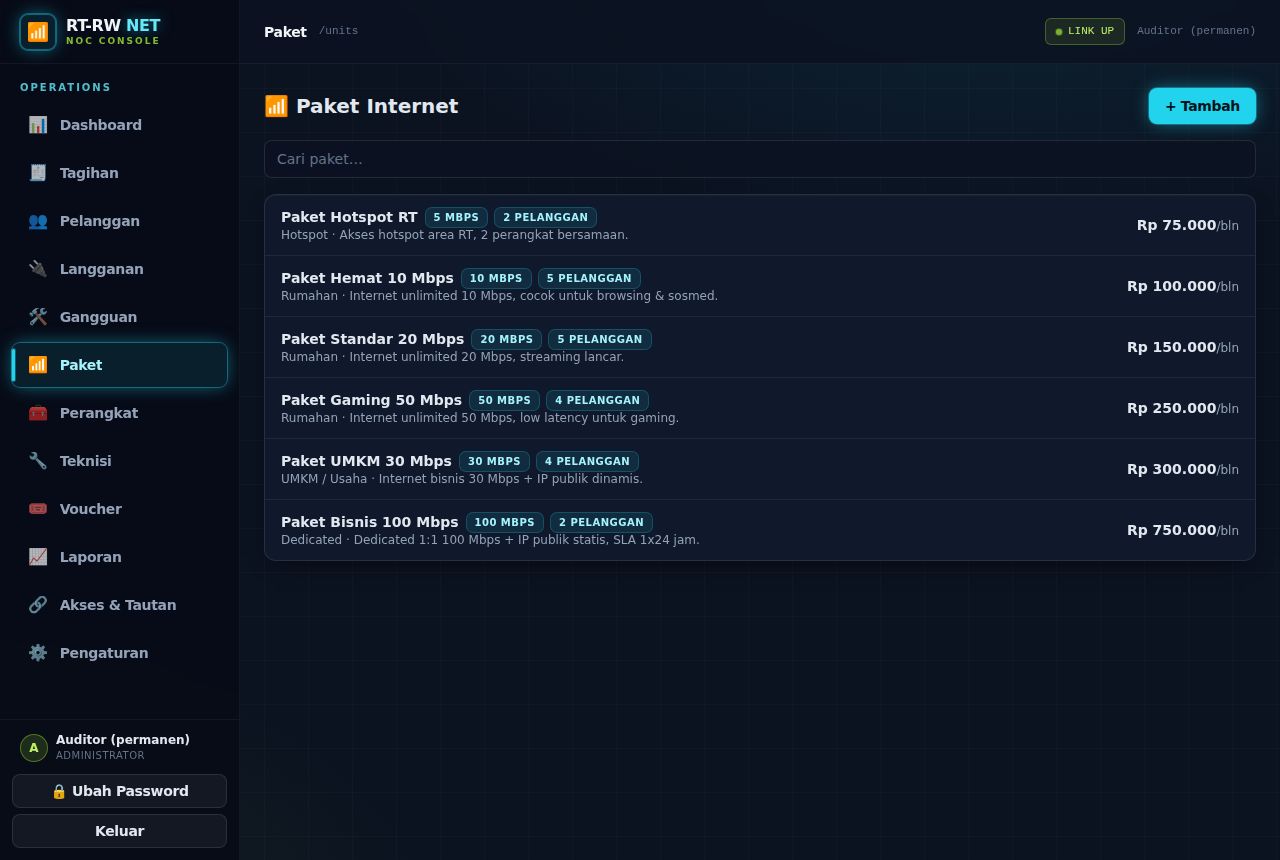1280x860 pixels.
Task: Click 4 PELANGGAN badge on Paket UMKM
Action: click(x=588, y=461)
